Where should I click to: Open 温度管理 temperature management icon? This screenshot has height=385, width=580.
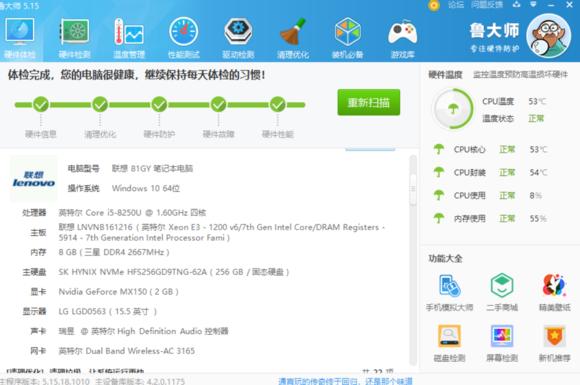tap(129, 38)
